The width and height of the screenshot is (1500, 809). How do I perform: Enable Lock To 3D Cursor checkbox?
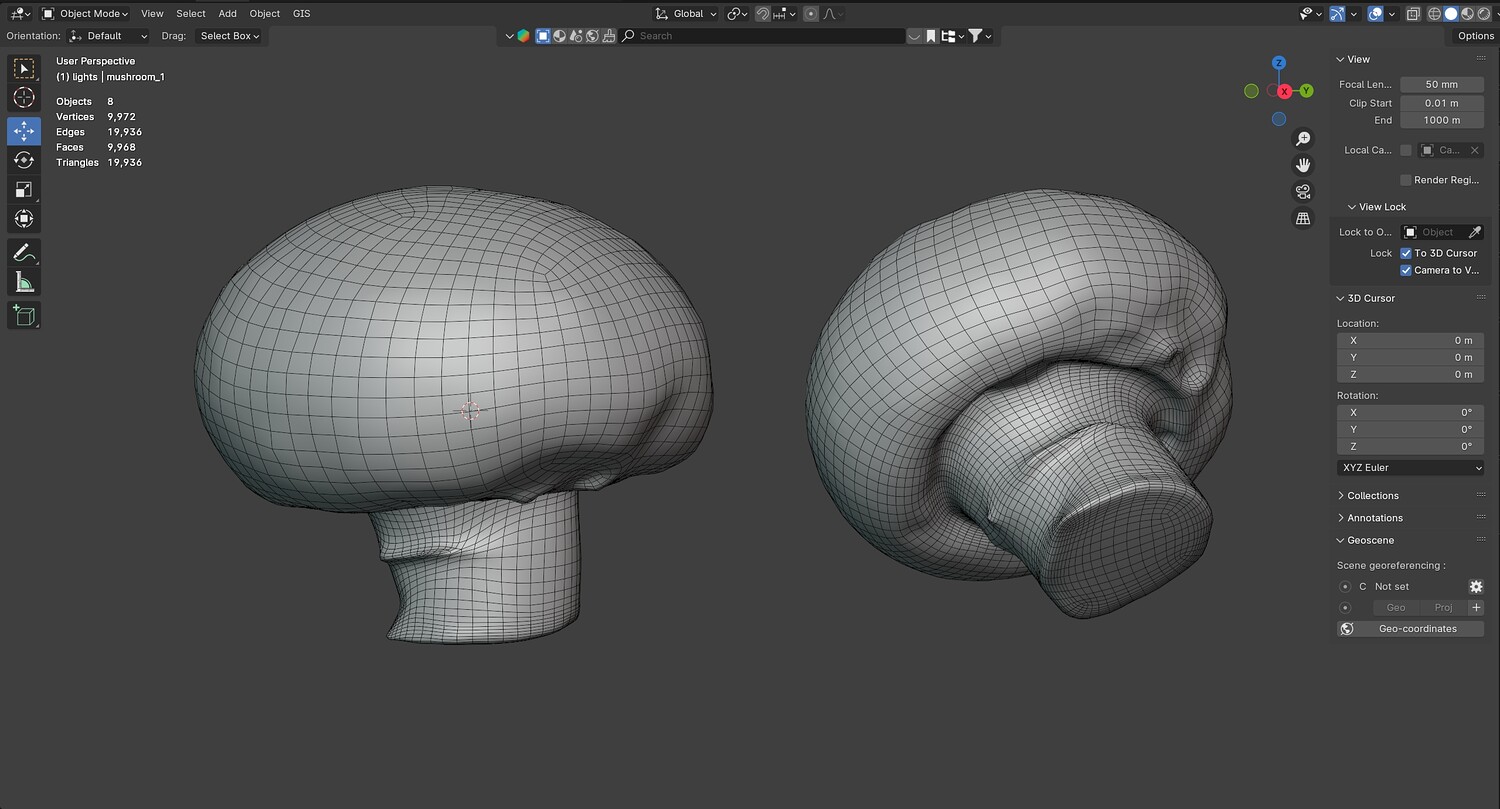(1406, 253)
